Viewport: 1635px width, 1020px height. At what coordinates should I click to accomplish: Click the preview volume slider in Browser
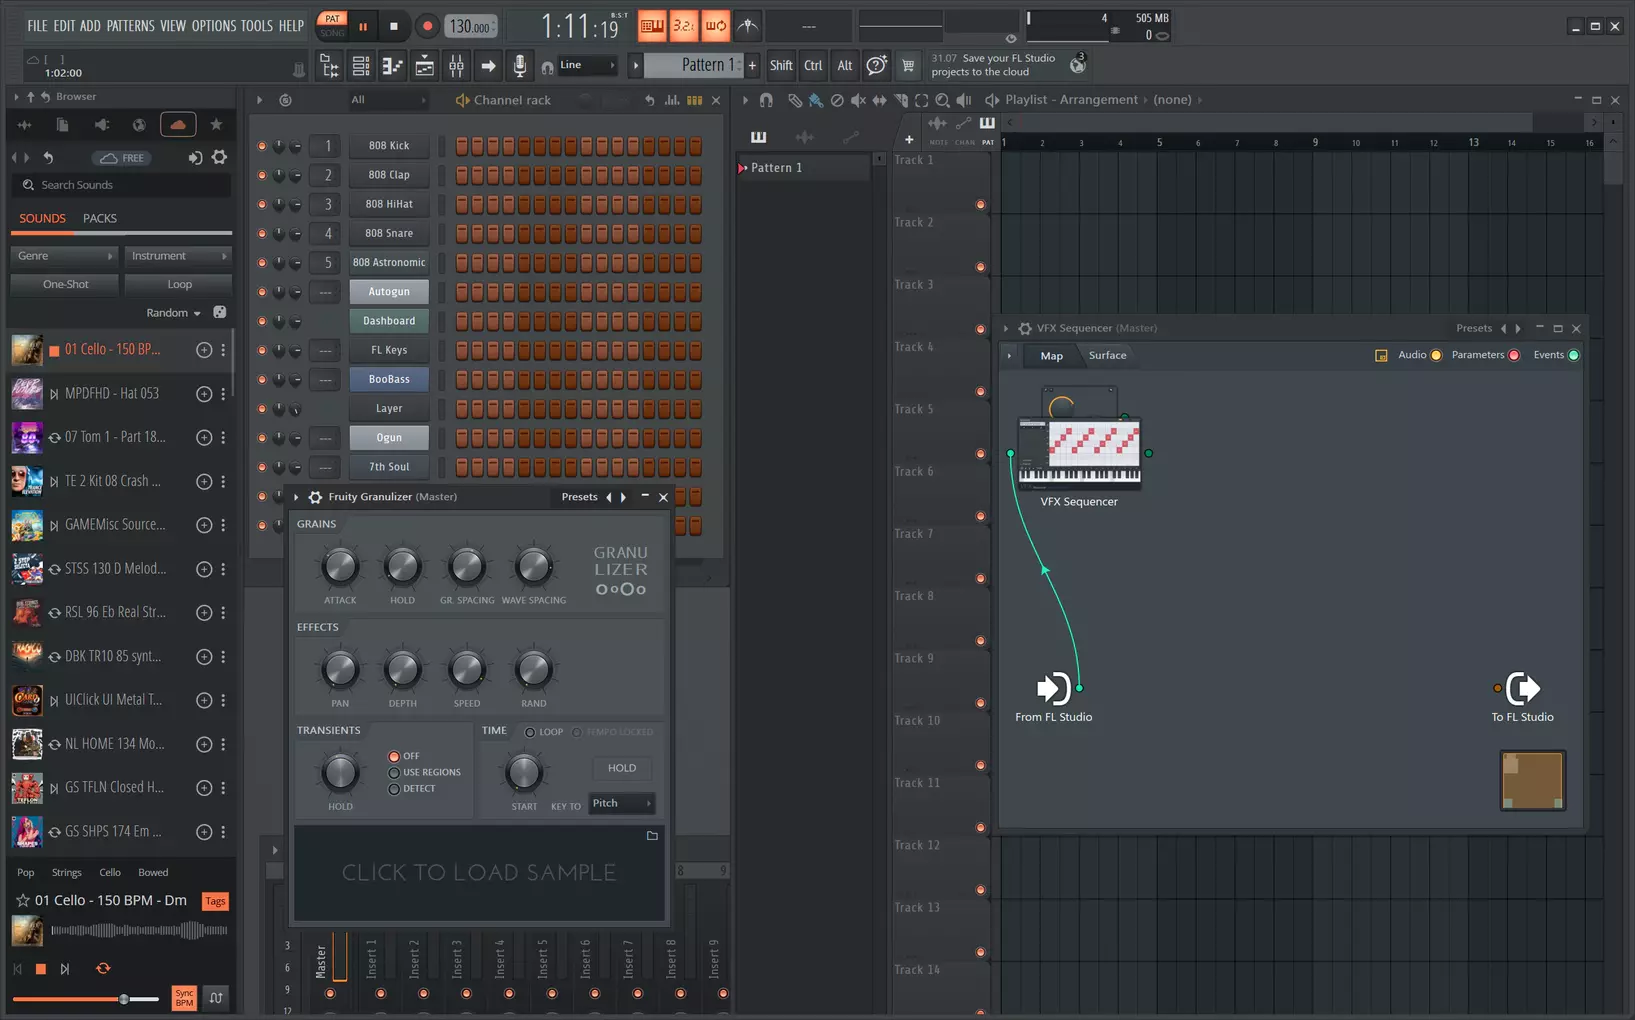(x=86, y=999)
